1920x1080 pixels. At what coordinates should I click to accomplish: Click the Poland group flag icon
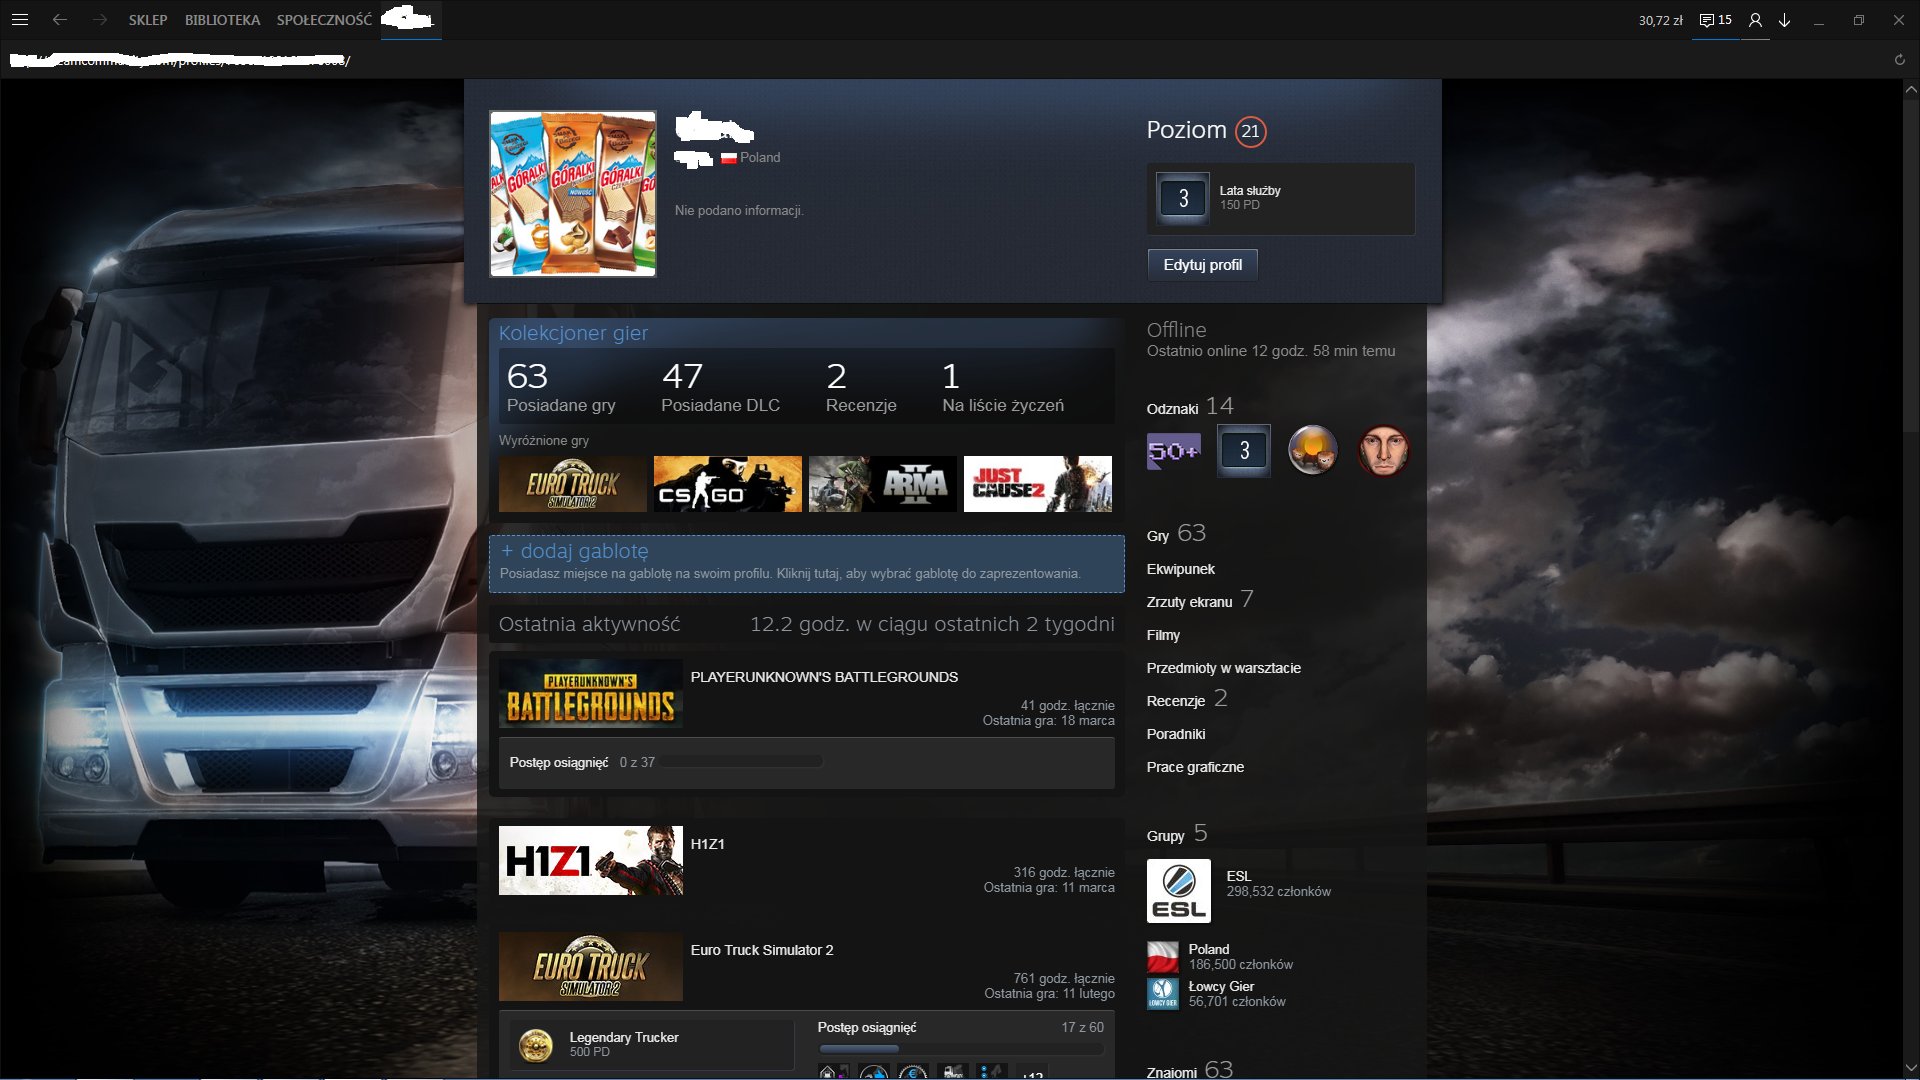coord(1162,957)
